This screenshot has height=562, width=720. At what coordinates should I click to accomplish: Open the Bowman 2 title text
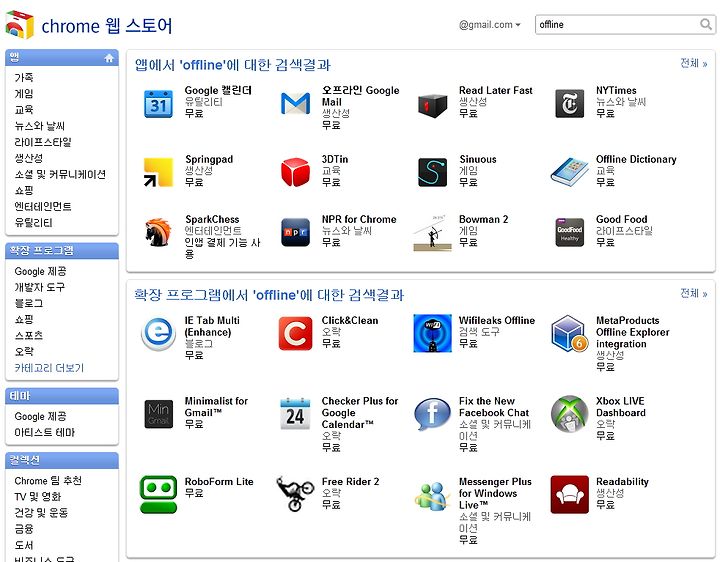pos(484,219)
